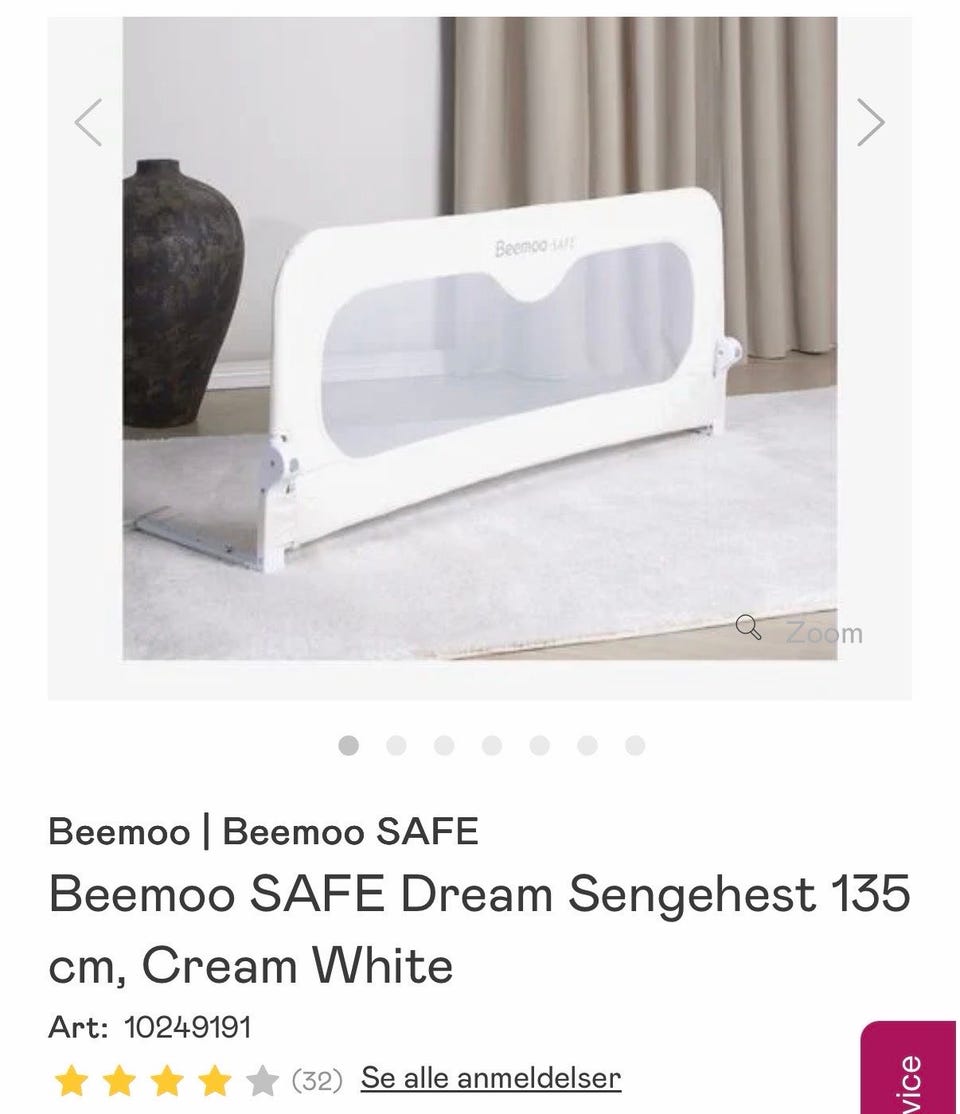Jump to the fourth carousel image dot
This screenshot has width=960, height=1114.
pyautogui.click(x=492, y=745)
